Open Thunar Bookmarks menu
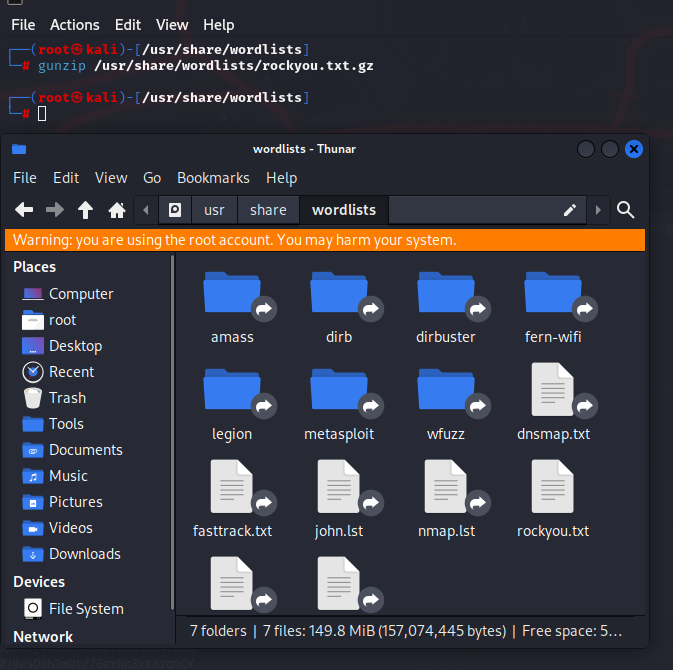Screen dimensions: 673x670 pos(213,178)
